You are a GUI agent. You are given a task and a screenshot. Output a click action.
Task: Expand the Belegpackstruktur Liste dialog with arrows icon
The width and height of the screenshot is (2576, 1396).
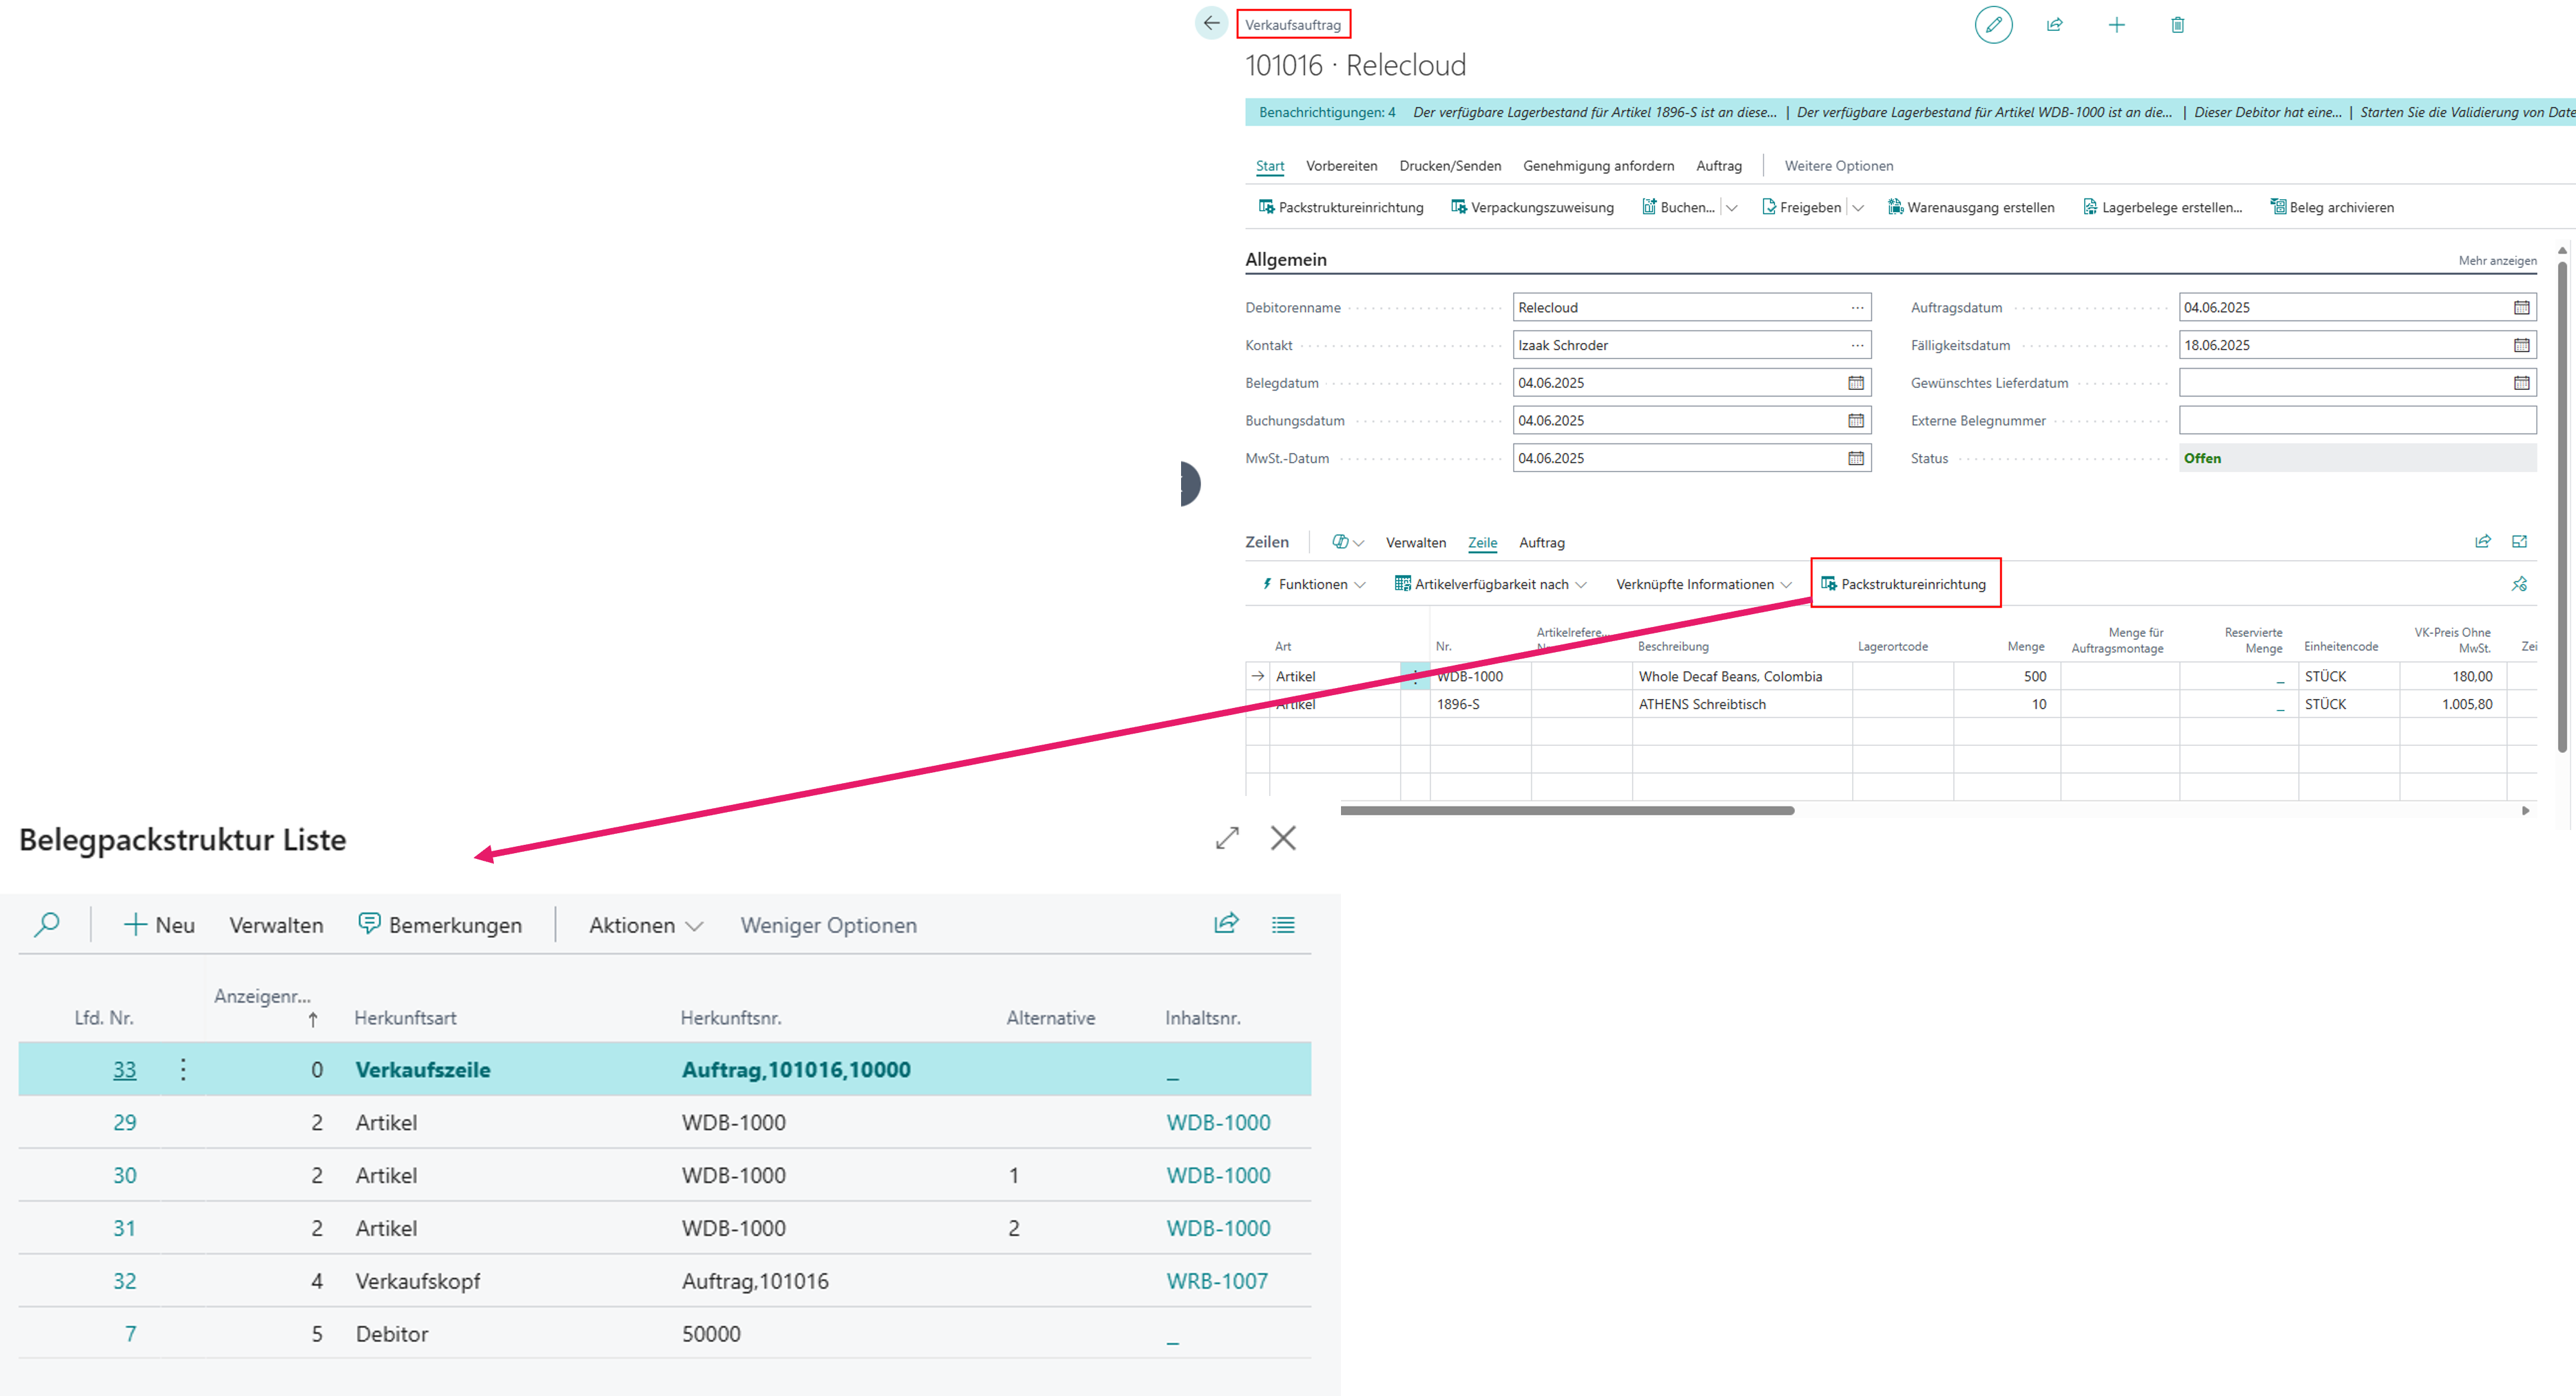pos(1227,838)
